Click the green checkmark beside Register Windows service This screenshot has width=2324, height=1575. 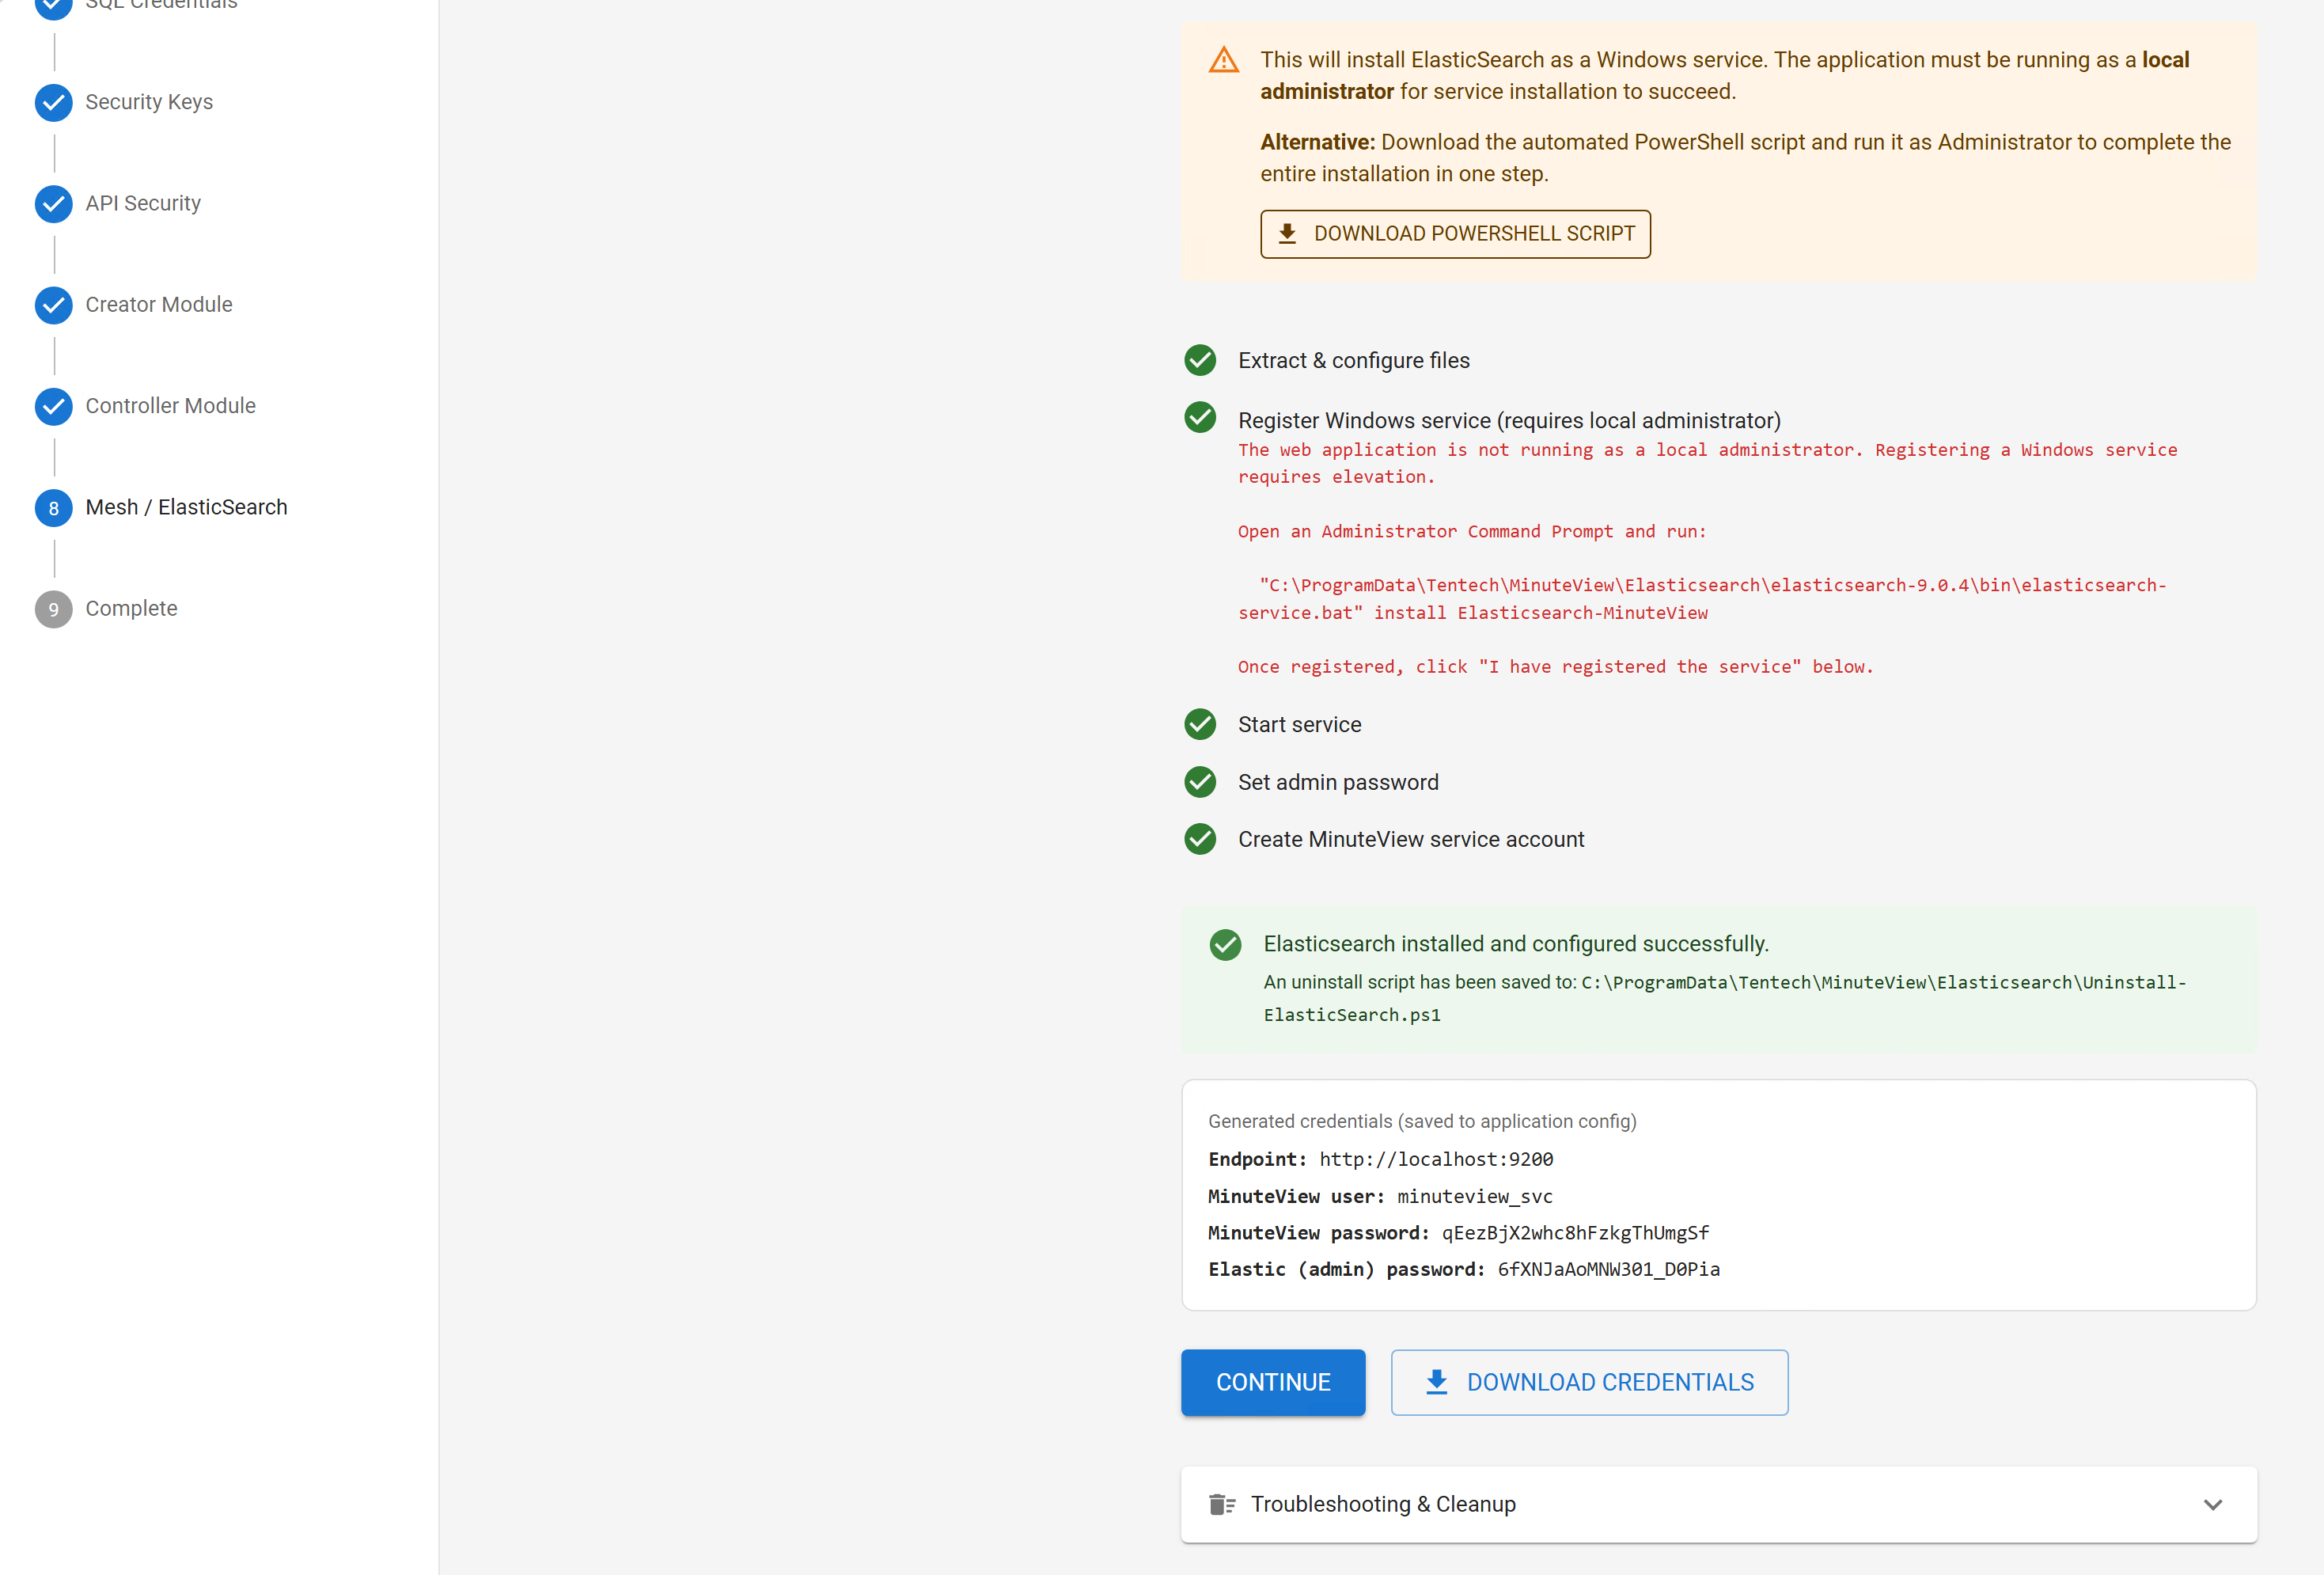click(x=1200, y=417)
